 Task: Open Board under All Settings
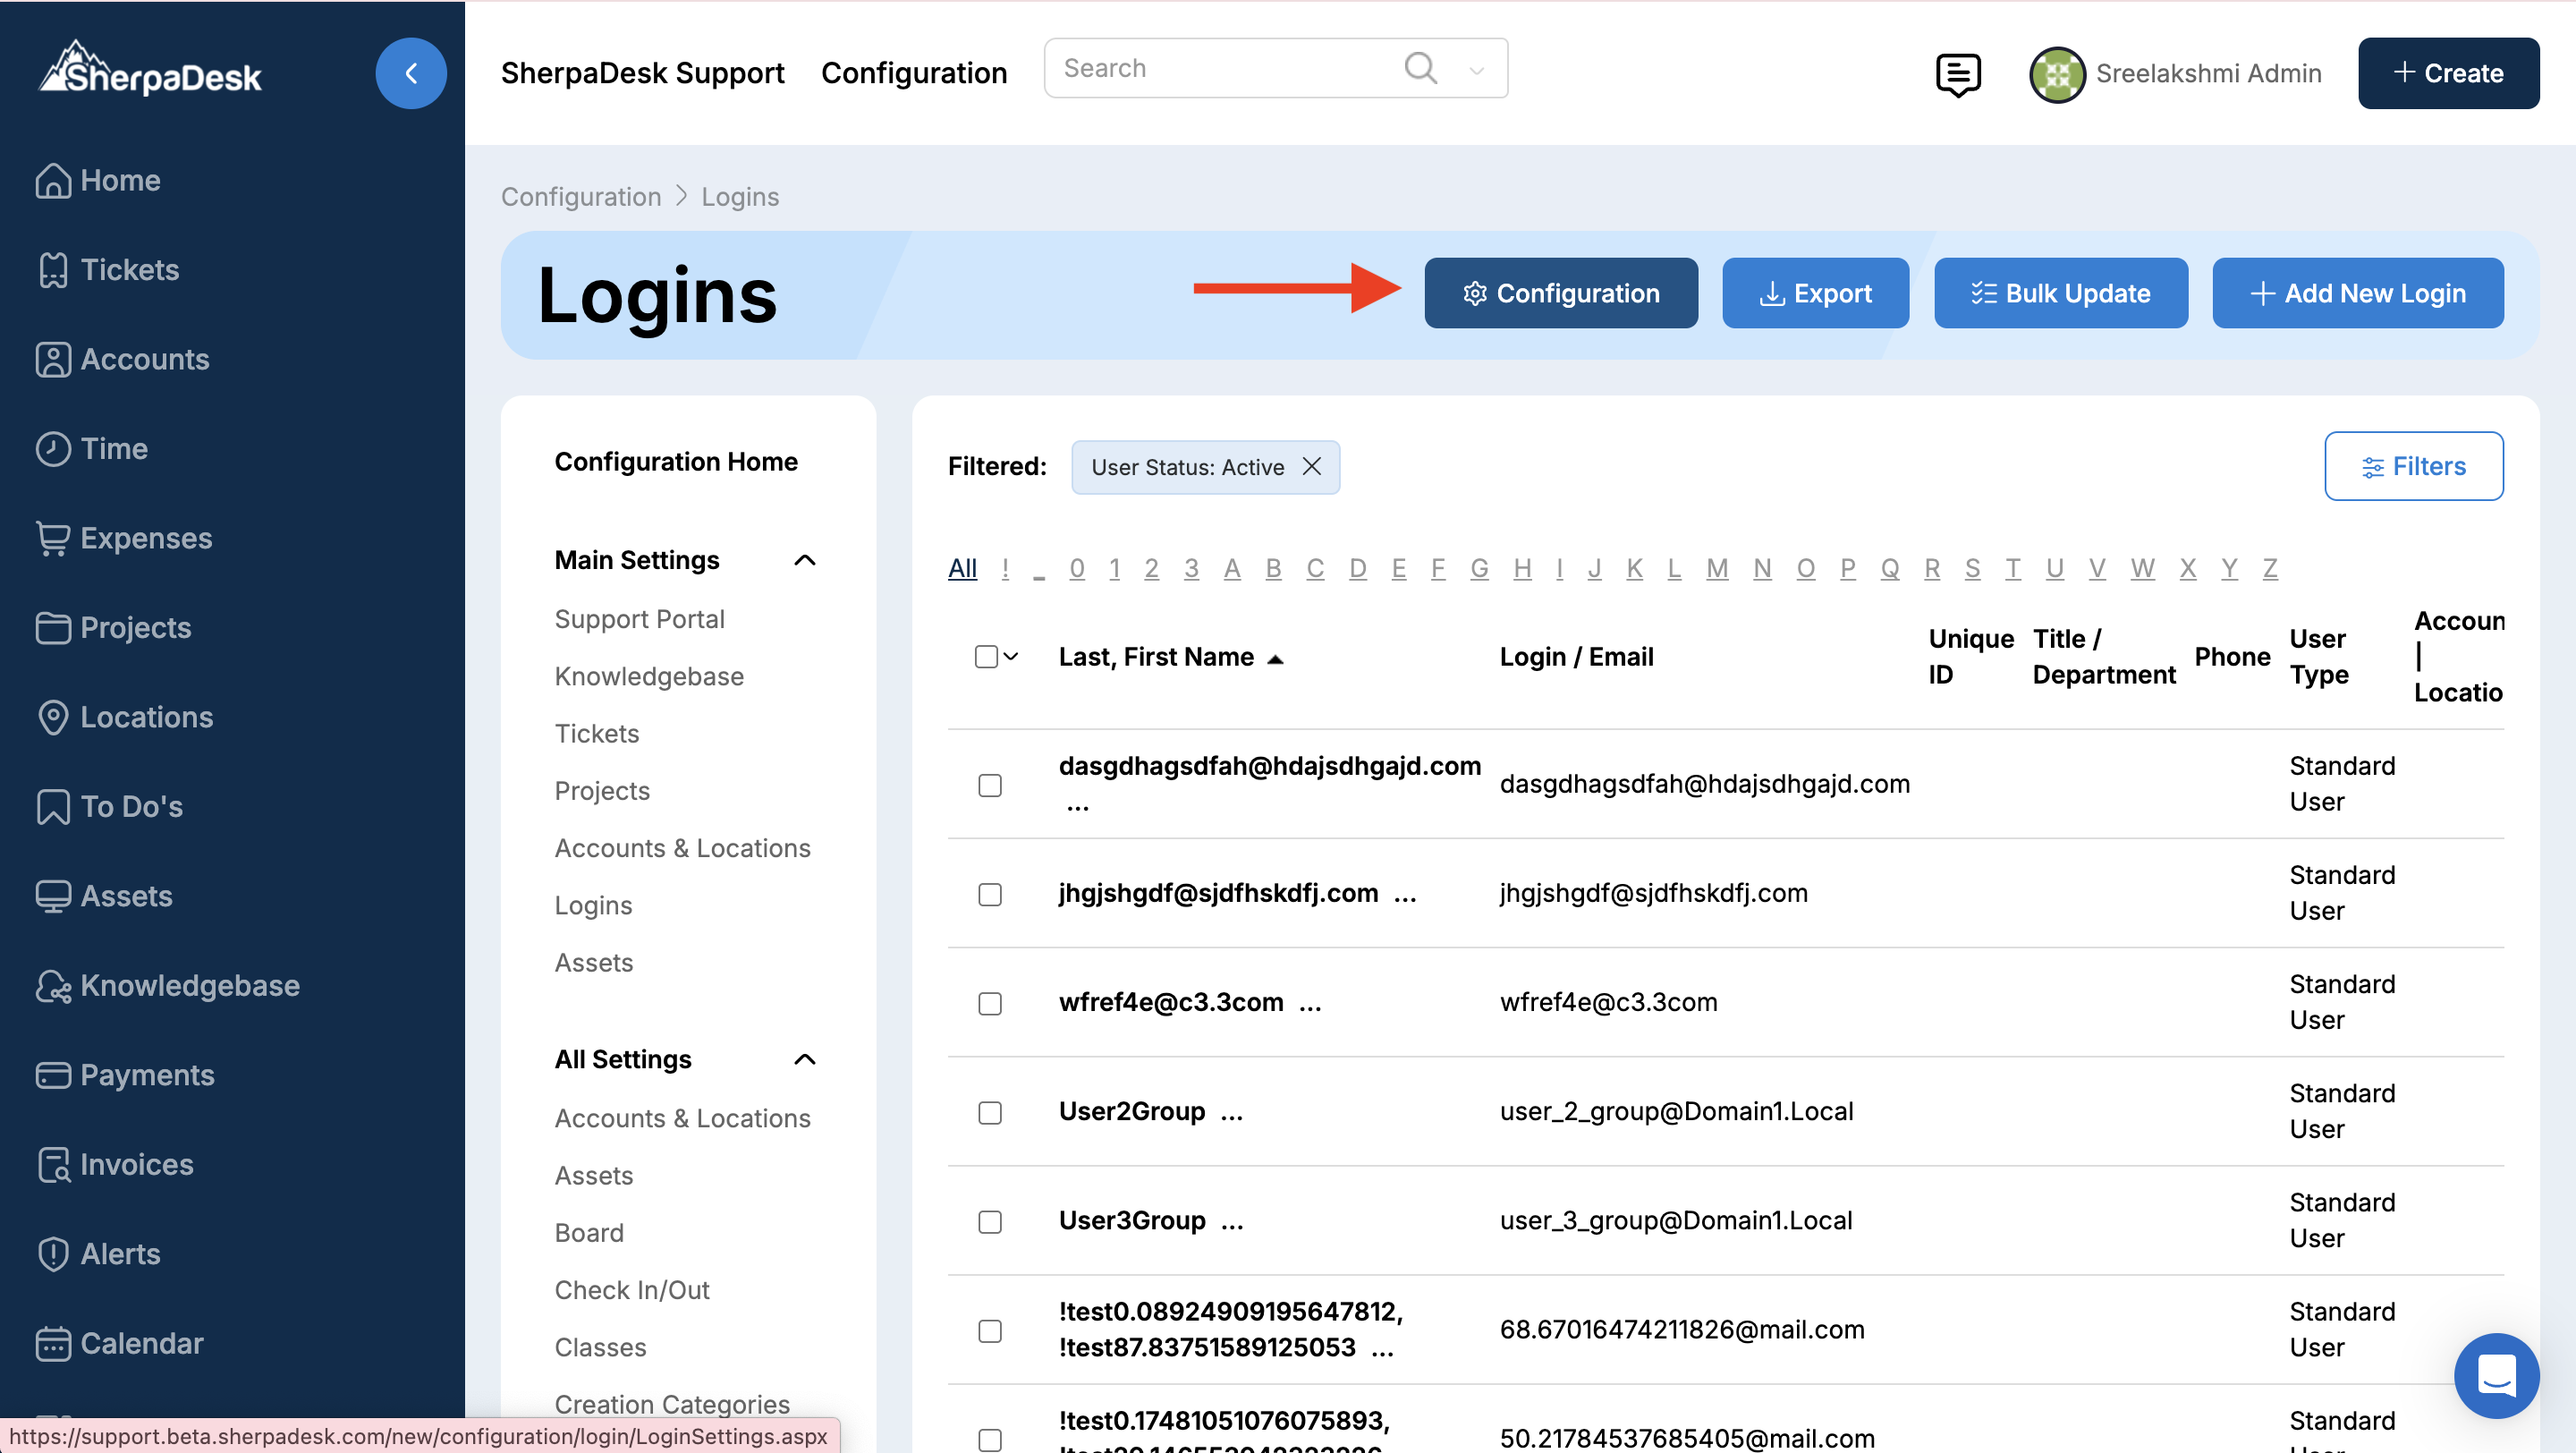[x=589, y=1233]
